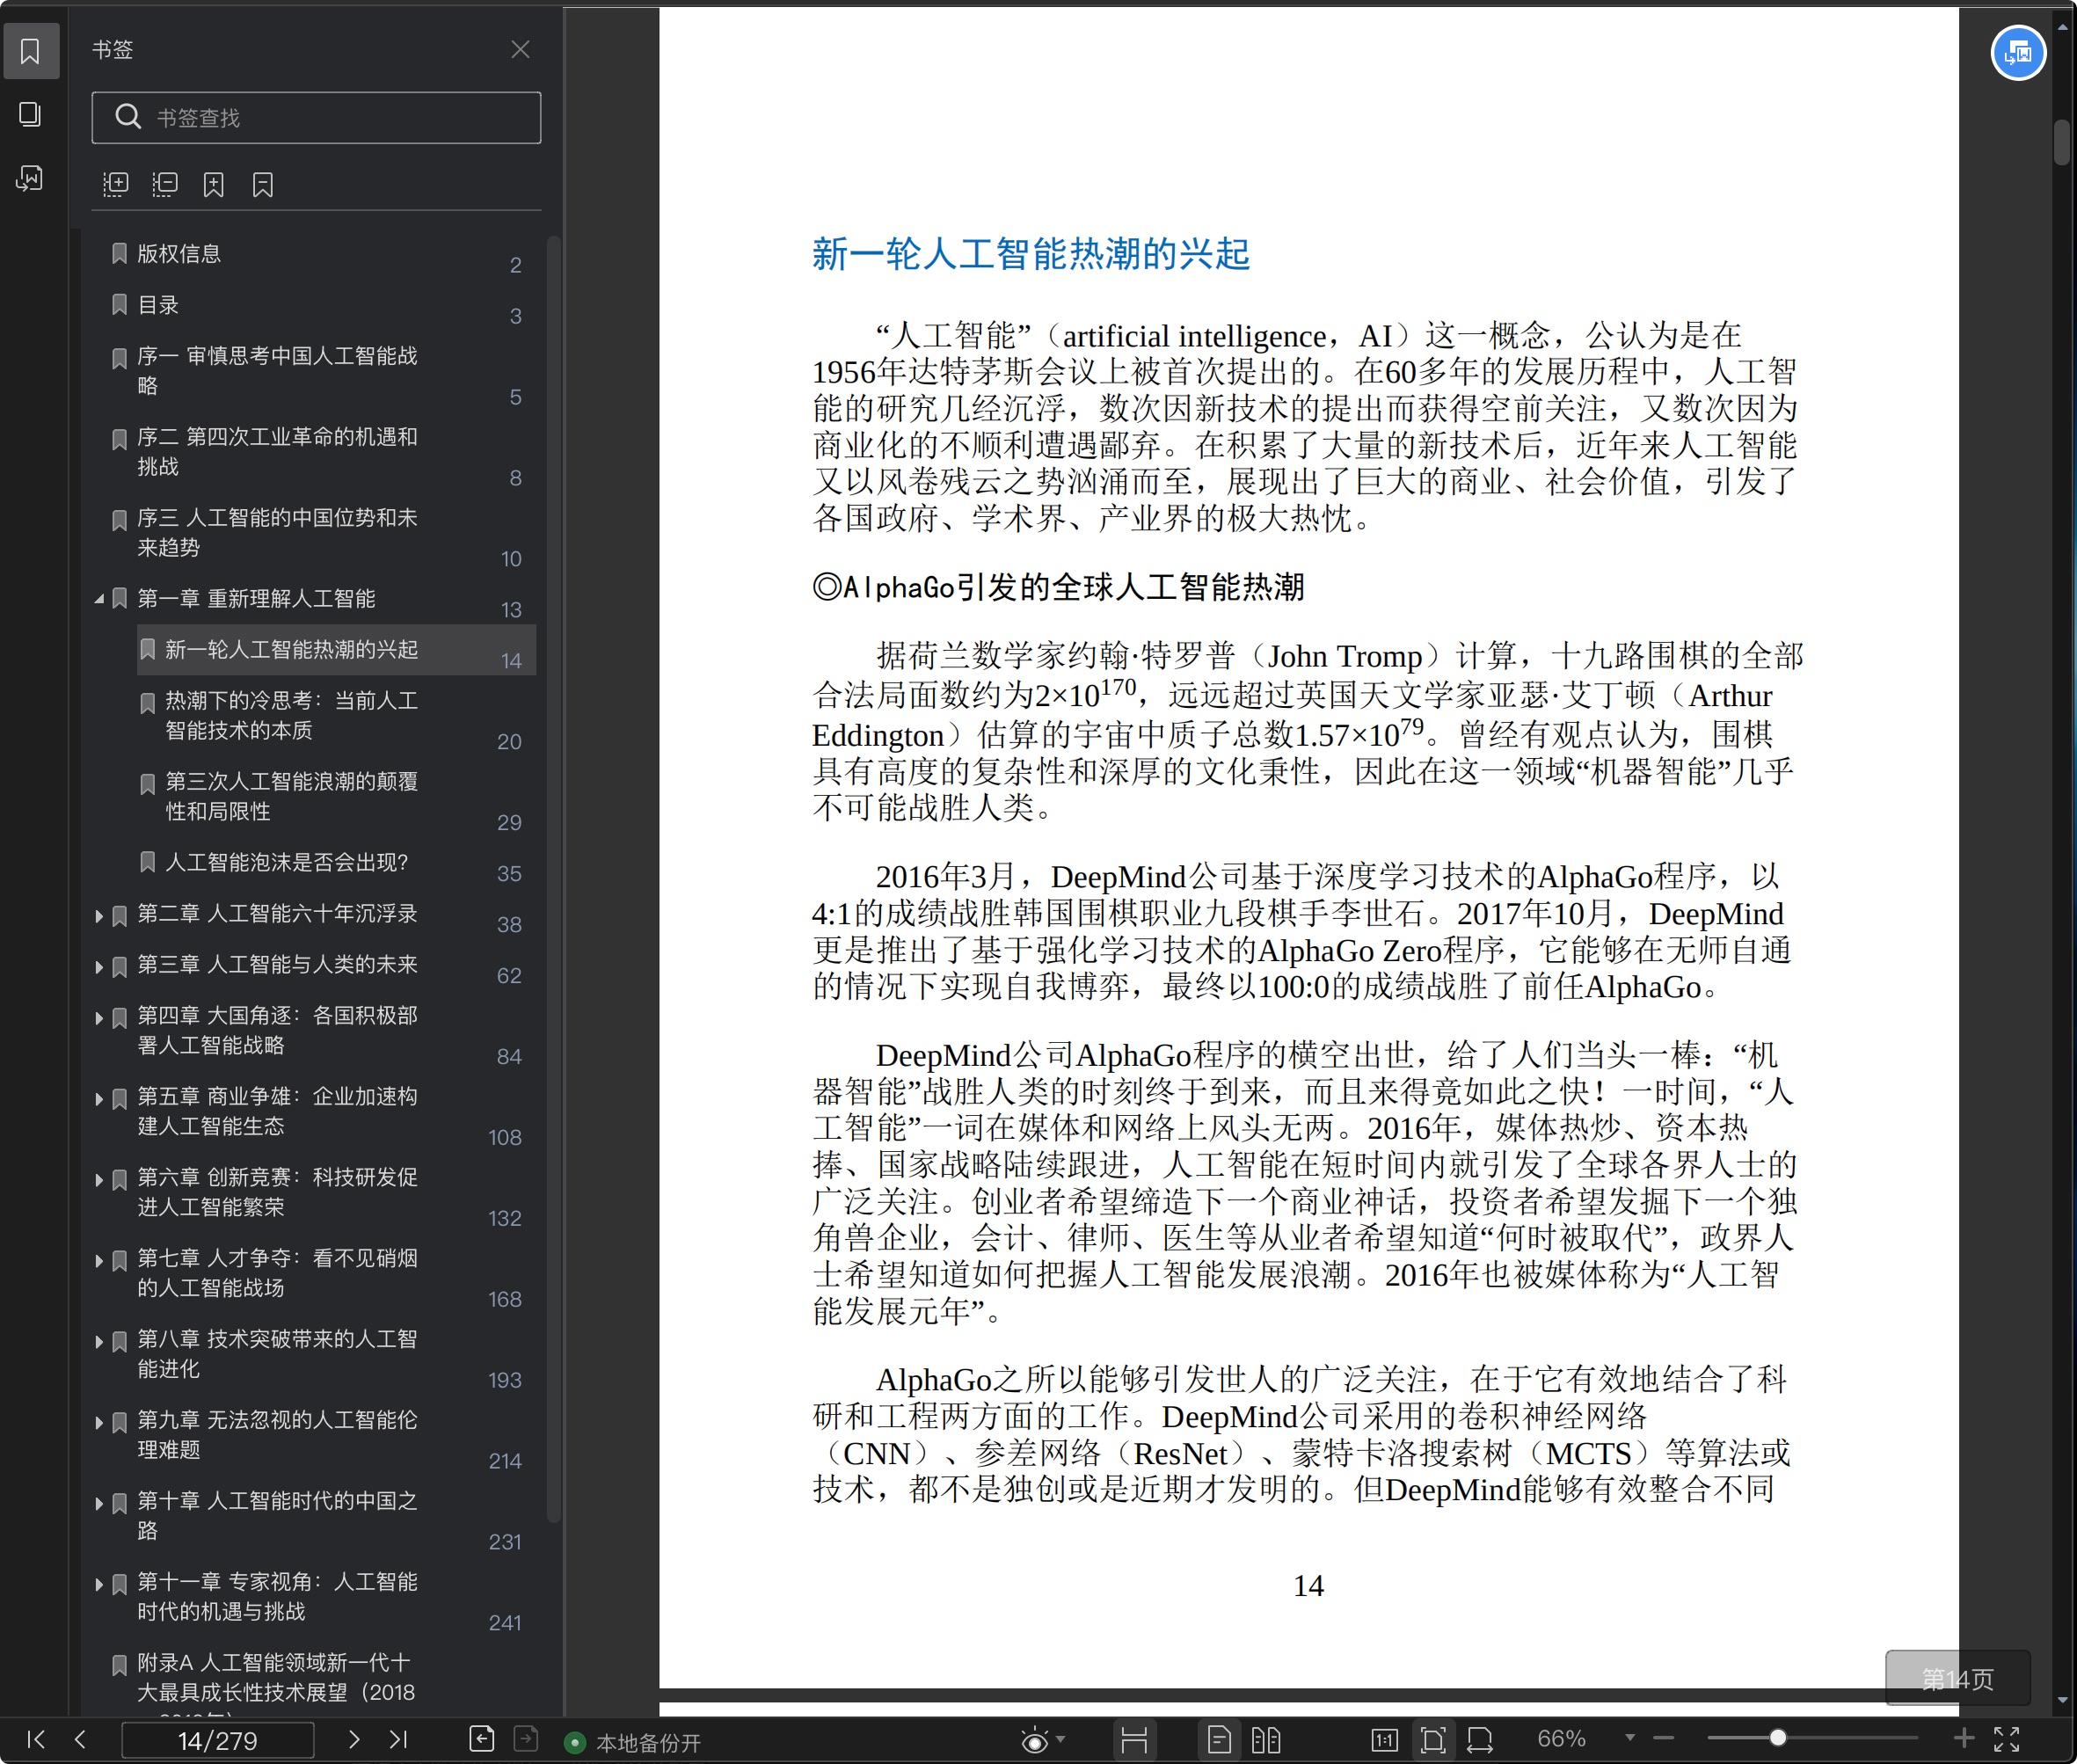
Task: Expand 第五章 商业争雄 bookmark
Action: pos(99,1098)
